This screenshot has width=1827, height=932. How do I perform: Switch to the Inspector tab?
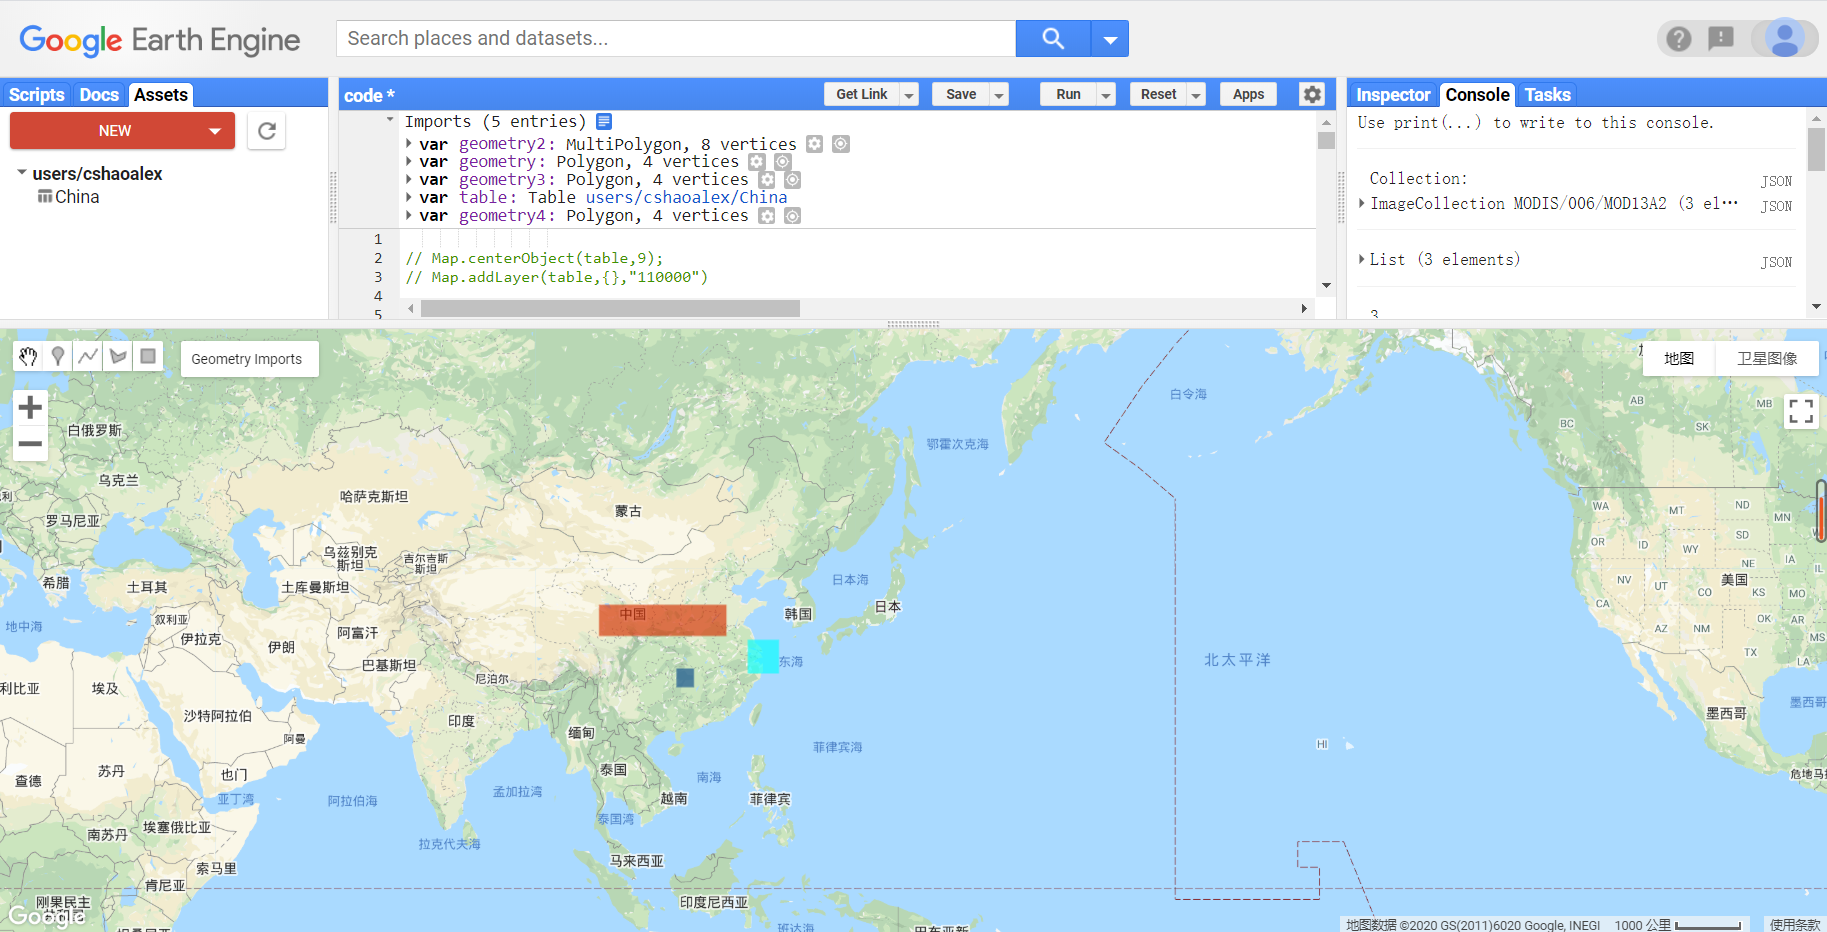click(1392, 94)
